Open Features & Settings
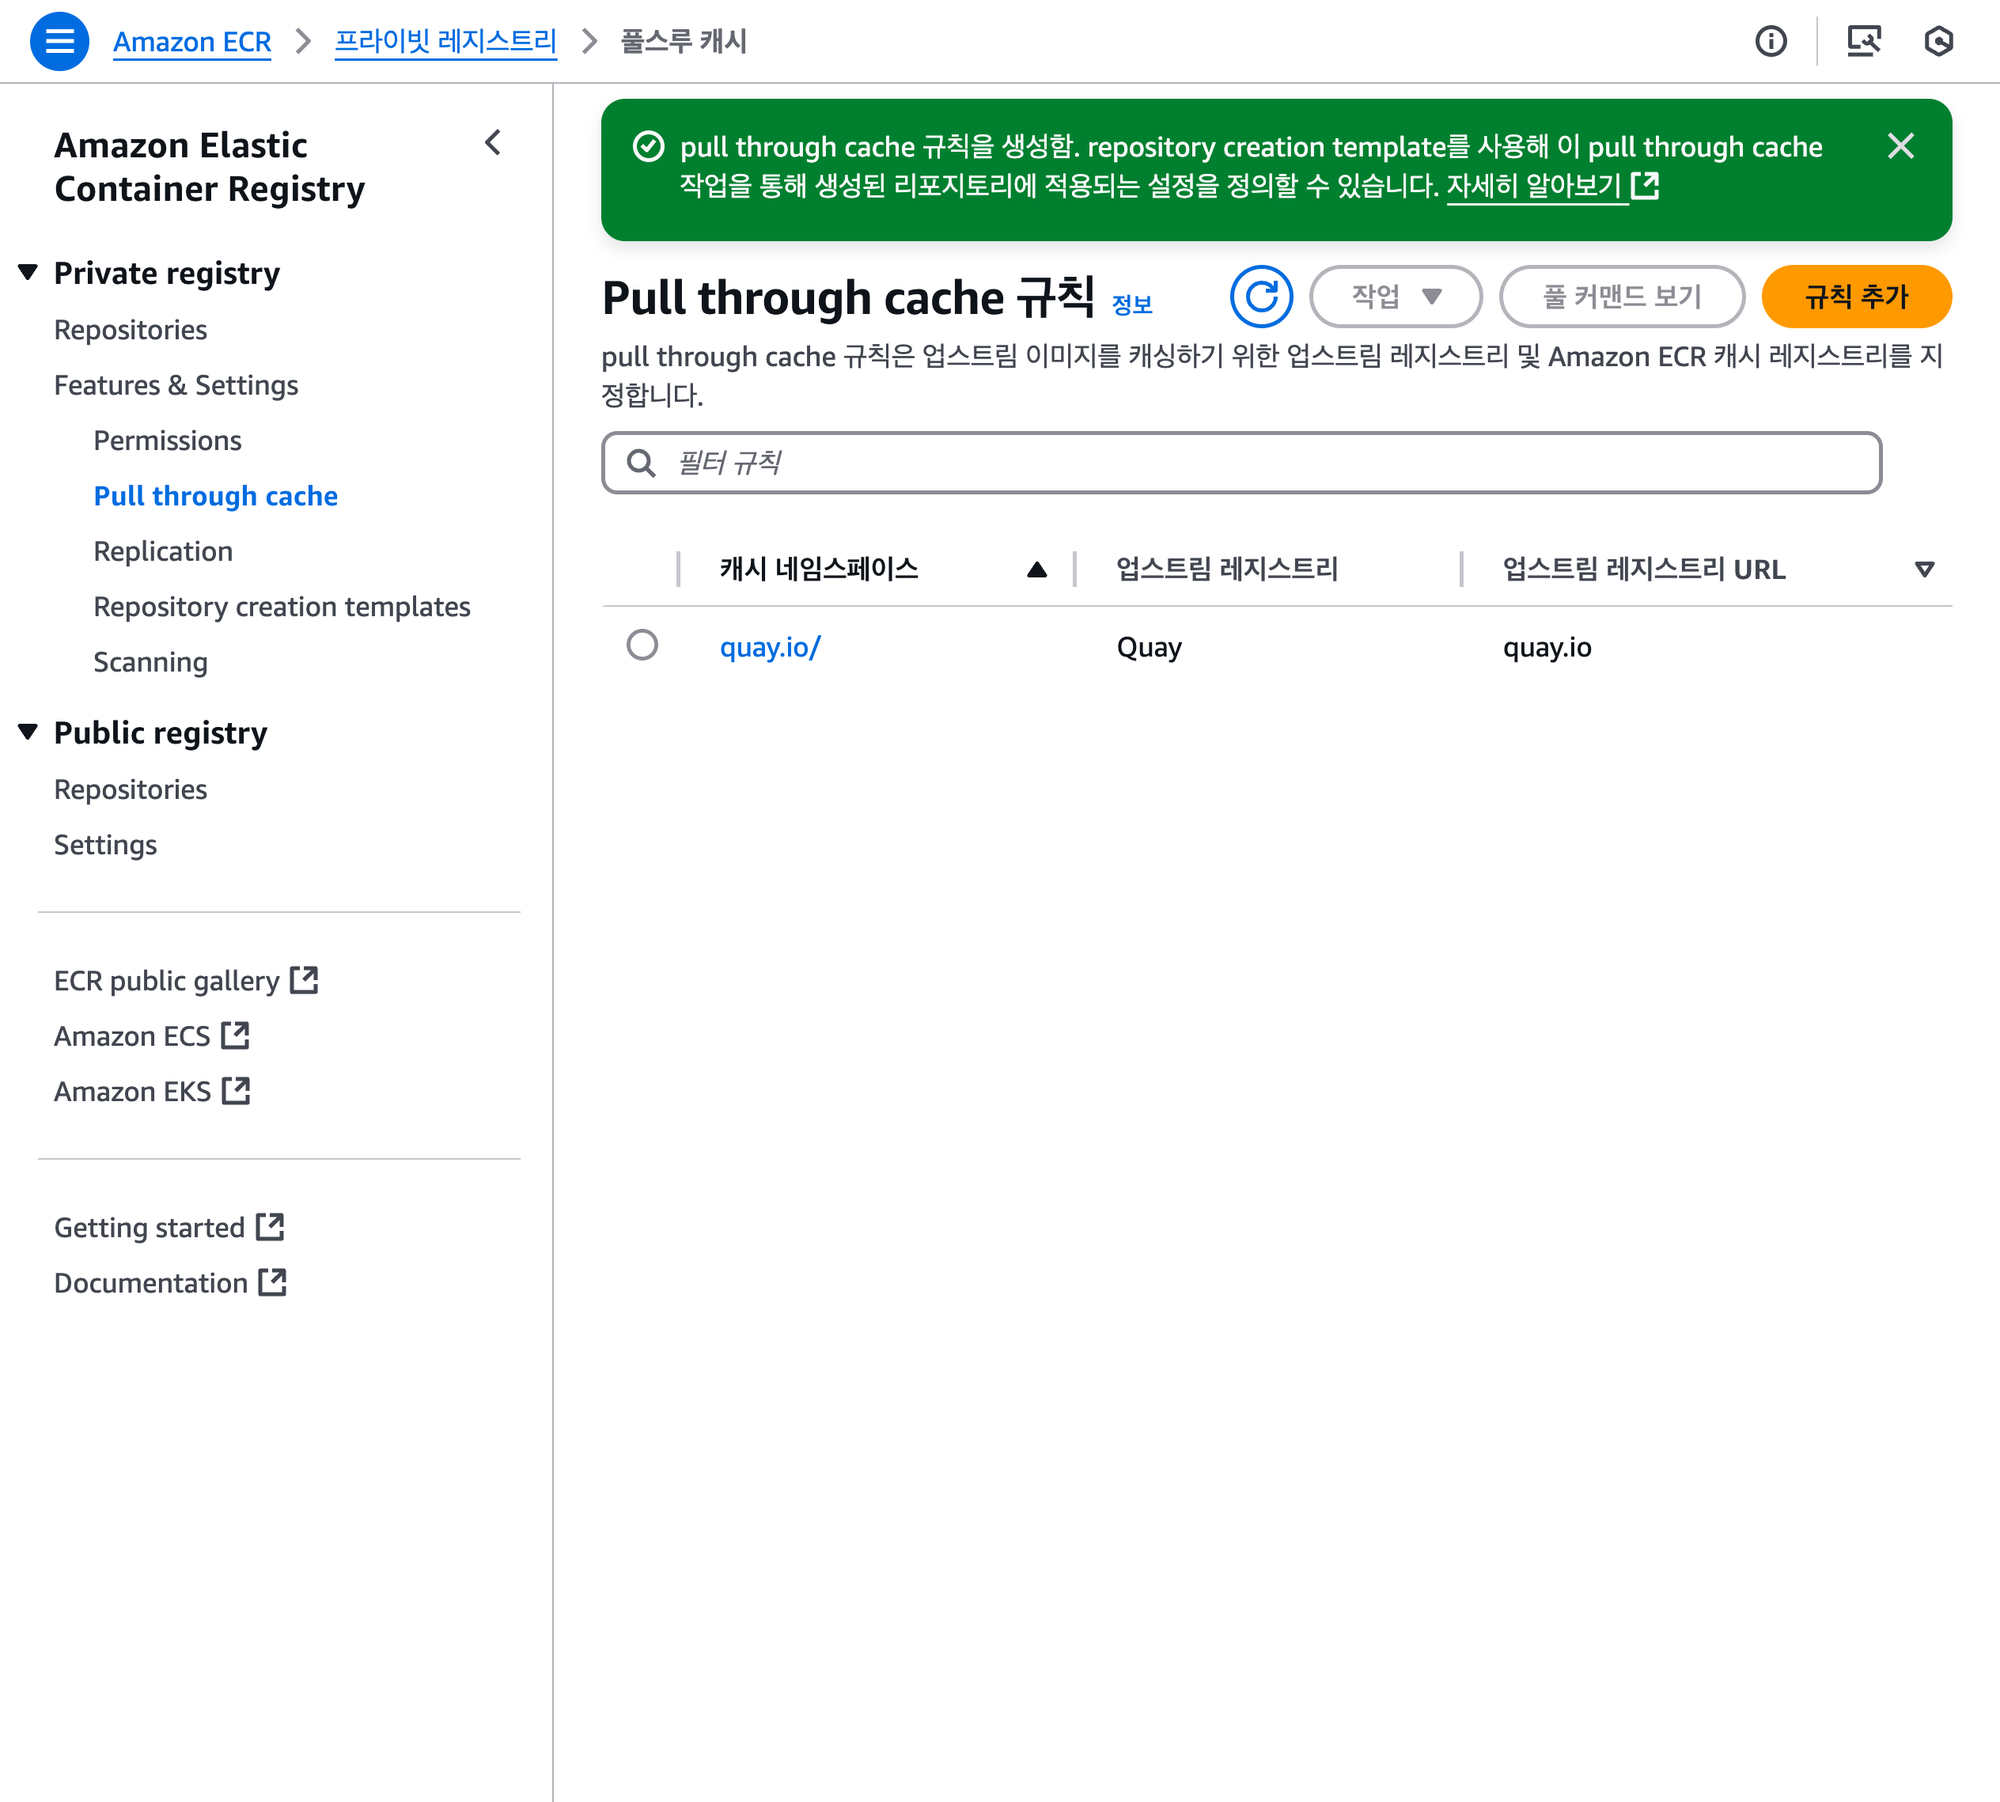This screenshot has height=1802, width=2000. pos(176,385)
